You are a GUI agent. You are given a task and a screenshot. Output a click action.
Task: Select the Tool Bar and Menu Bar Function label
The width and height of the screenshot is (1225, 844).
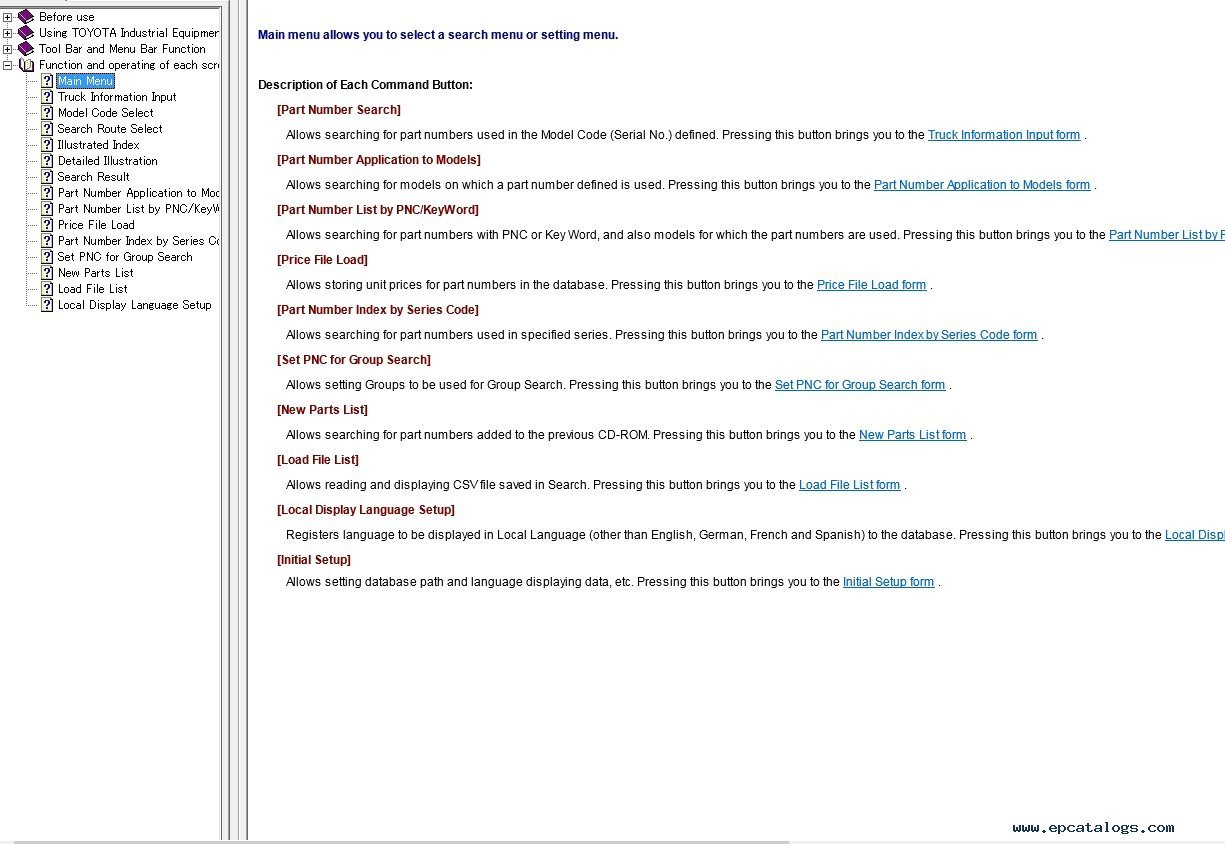(122, 49)
